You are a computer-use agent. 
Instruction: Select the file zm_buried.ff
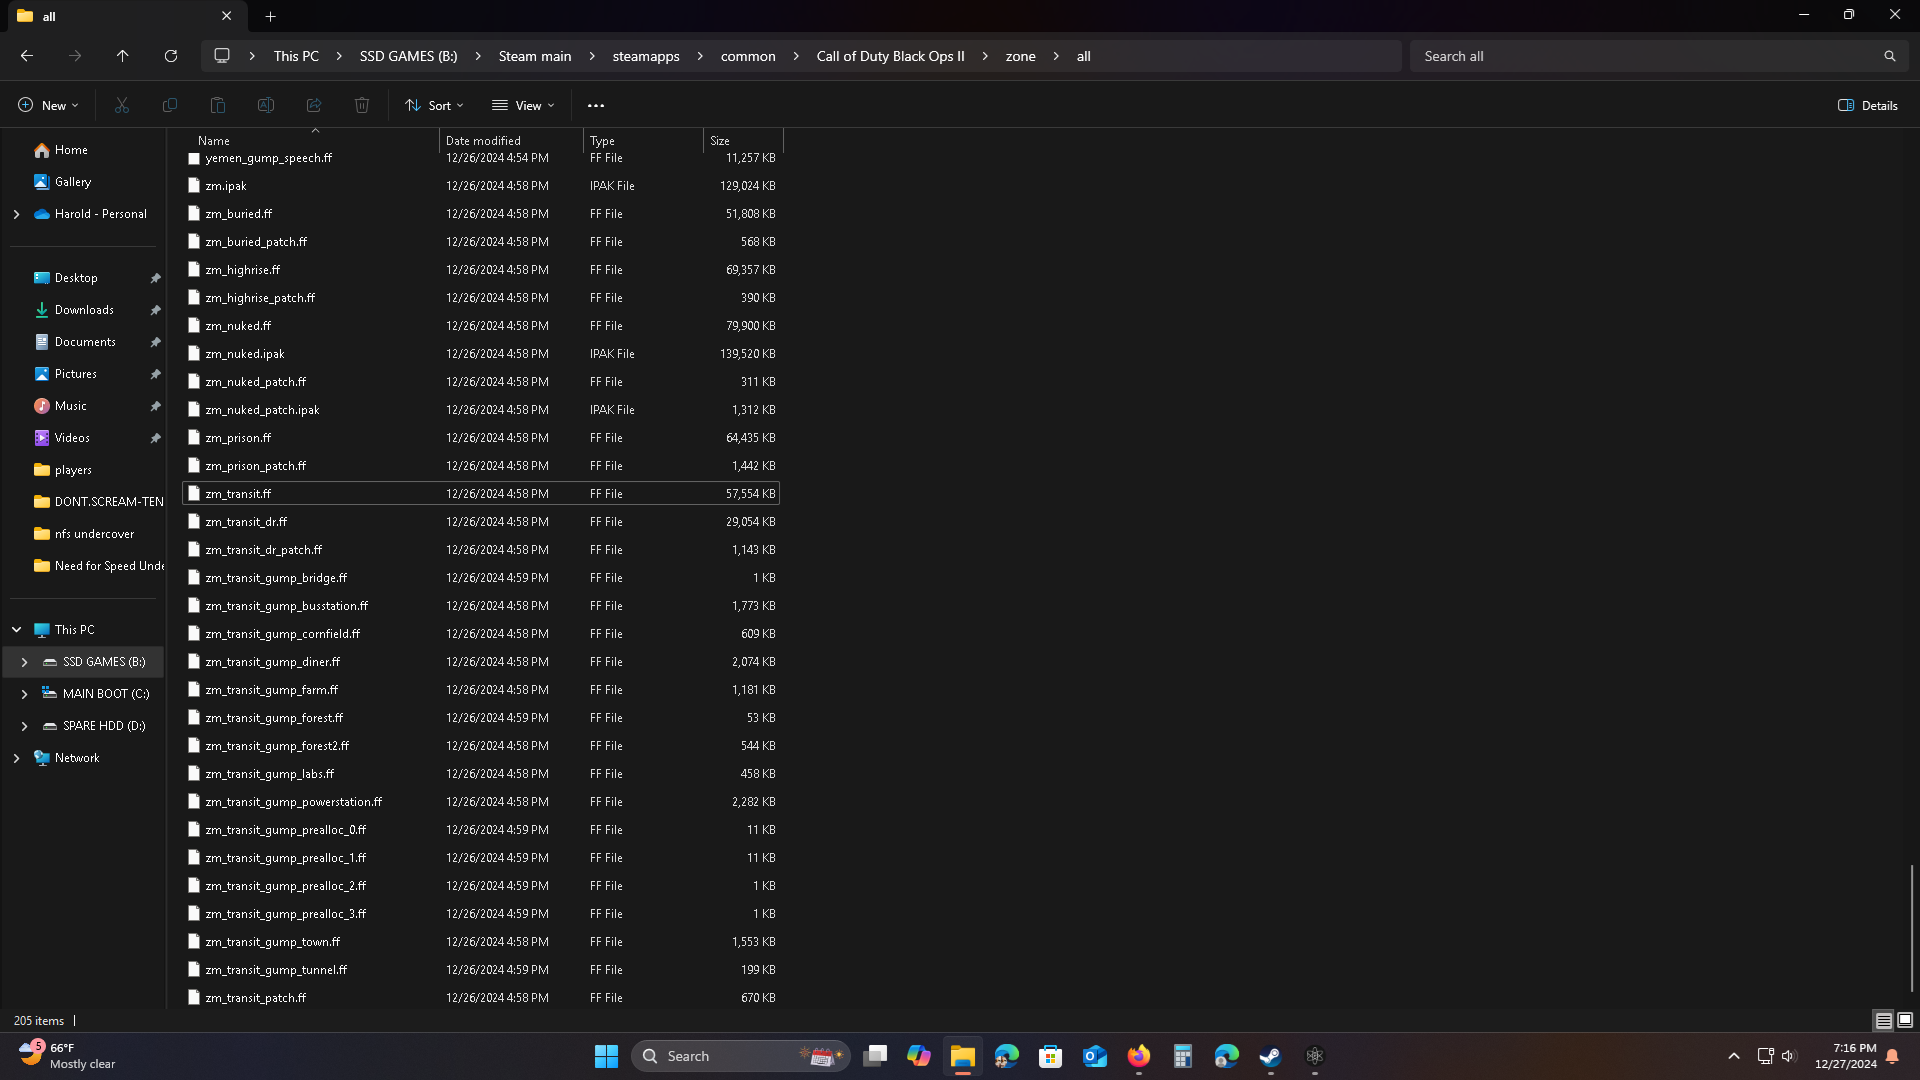pyautogui.click(x=481, y=214)
